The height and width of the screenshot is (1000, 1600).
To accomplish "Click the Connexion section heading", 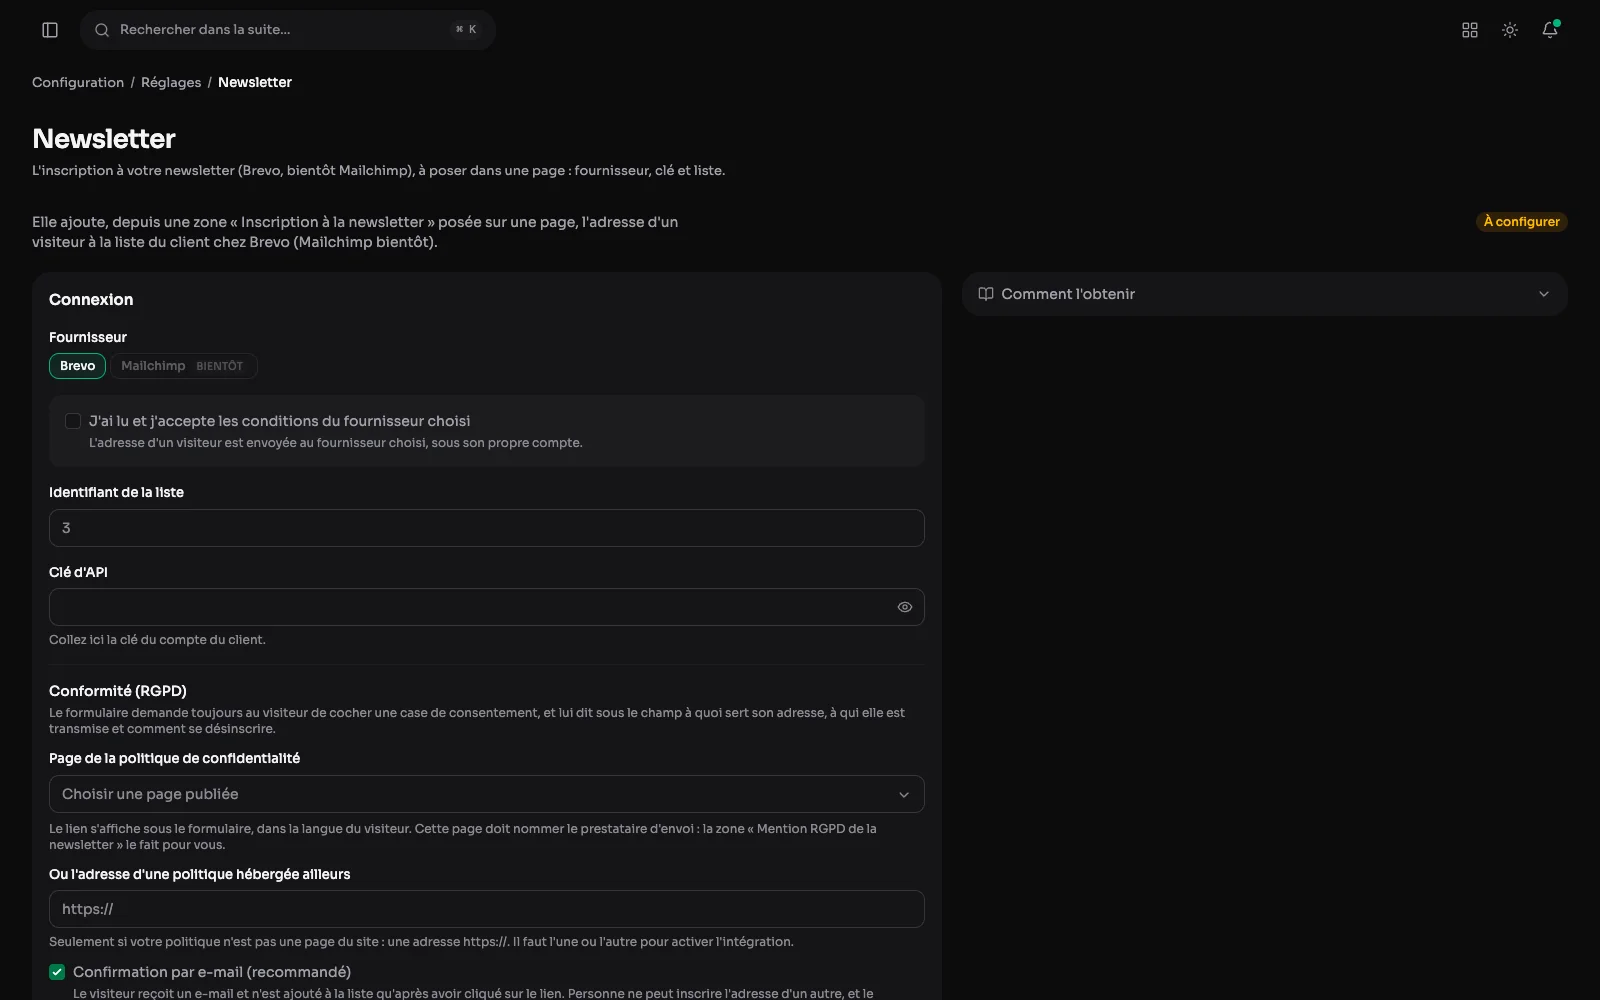I will pos(91,300).
